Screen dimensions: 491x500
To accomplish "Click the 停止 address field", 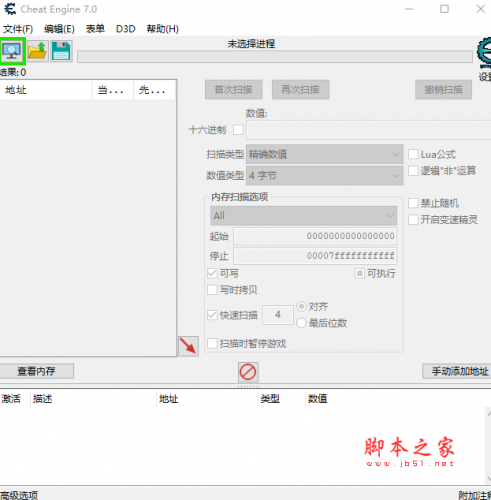I will (x=315, y=256).
